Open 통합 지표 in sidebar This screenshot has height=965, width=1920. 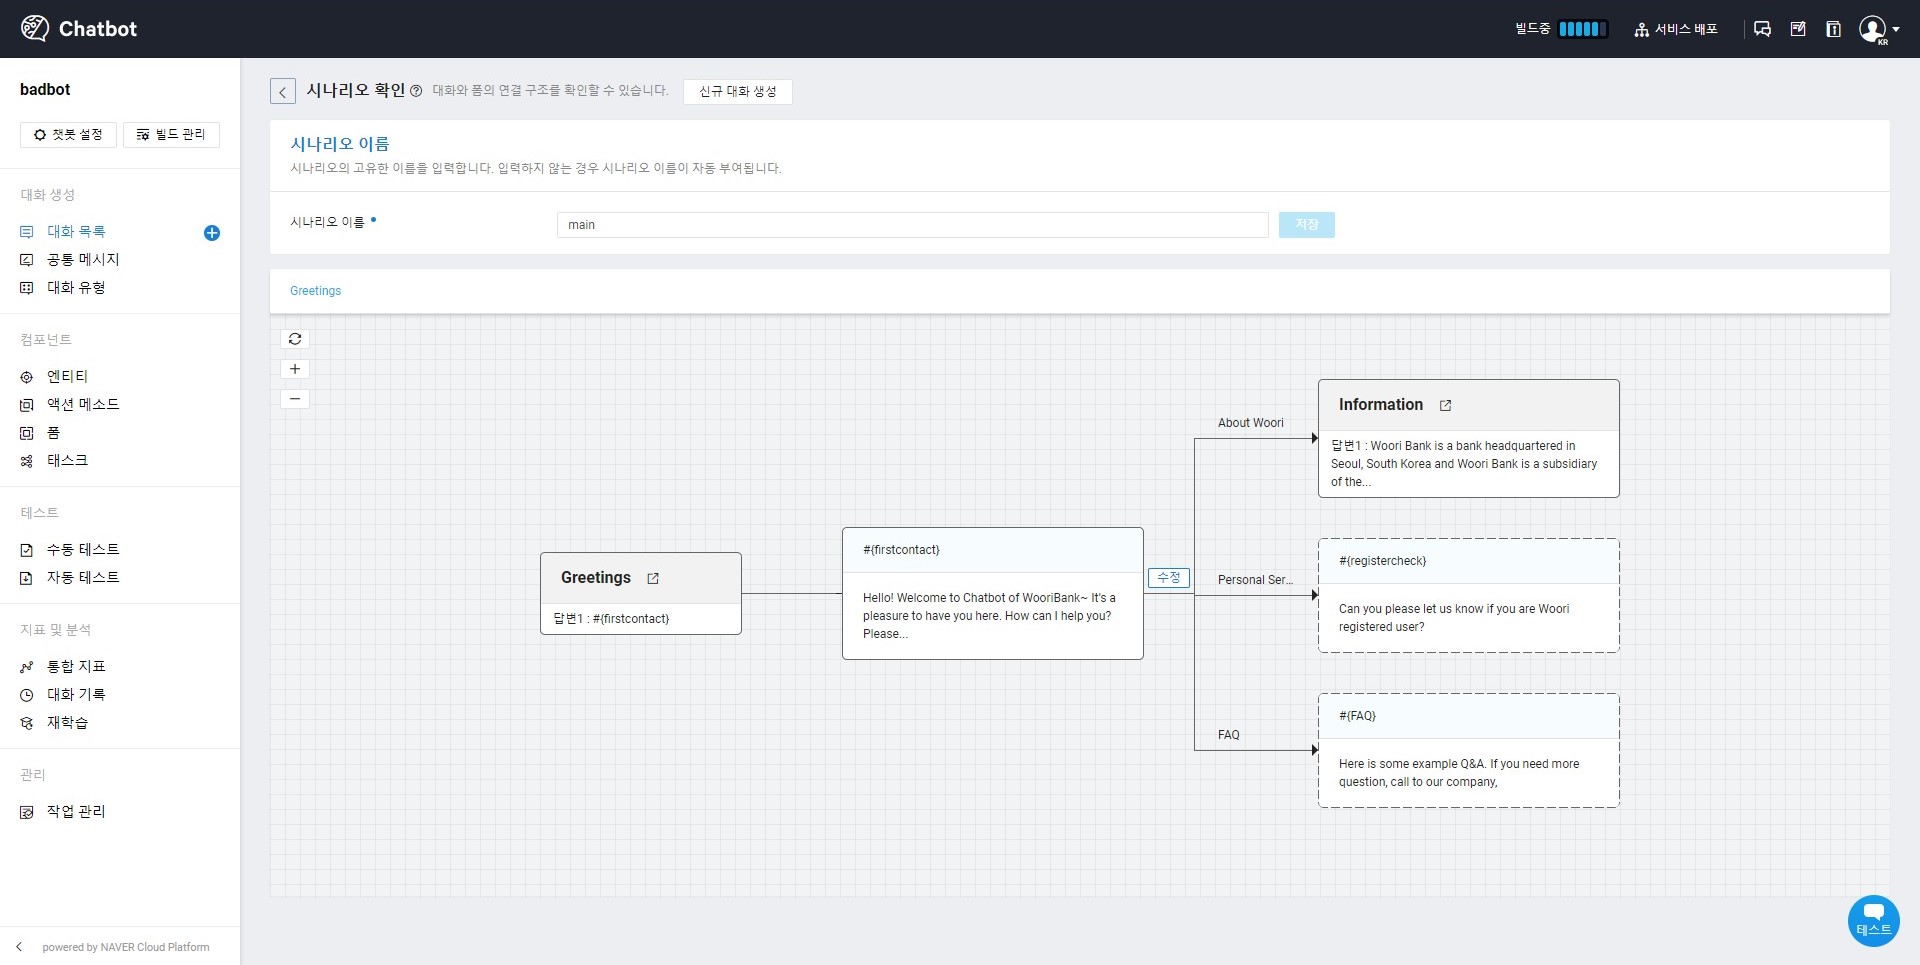[x=76, y=666]
